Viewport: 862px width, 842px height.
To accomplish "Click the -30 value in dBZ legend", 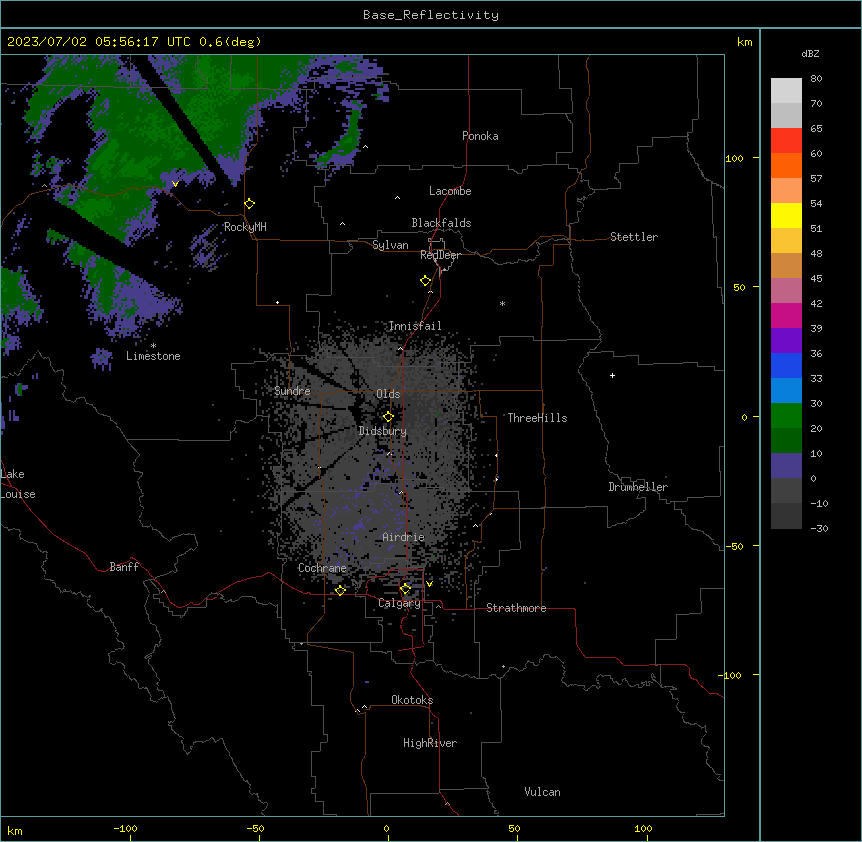I will pos(819,529).
